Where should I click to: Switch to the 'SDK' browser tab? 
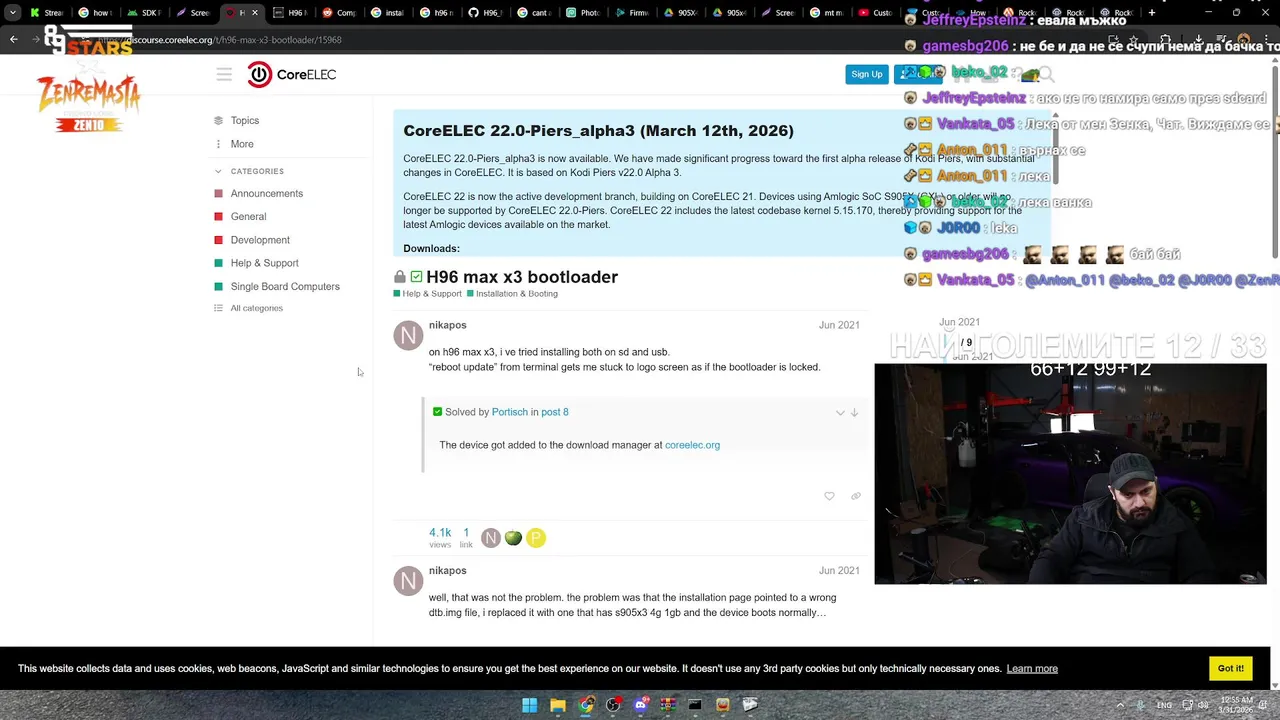pyautogui.click(x=143, y=13)
